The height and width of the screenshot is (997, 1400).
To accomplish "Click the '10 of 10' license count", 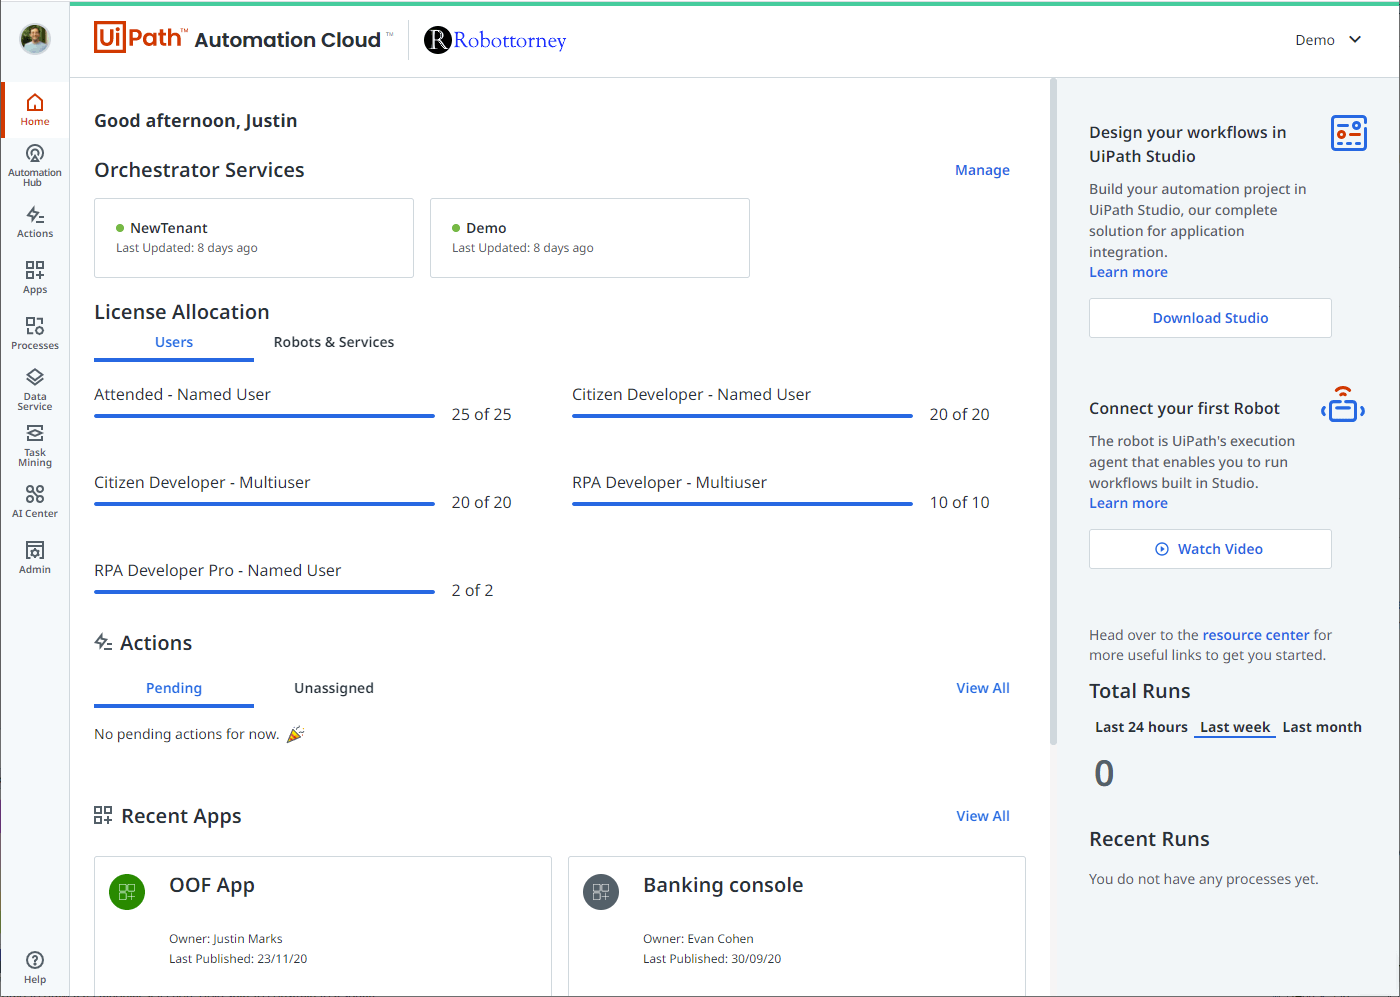I will click(x=959, y=502).
